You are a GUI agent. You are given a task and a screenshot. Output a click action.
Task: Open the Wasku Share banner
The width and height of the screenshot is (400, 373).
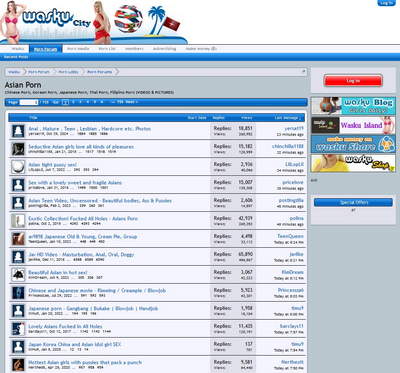pos(353,144)
